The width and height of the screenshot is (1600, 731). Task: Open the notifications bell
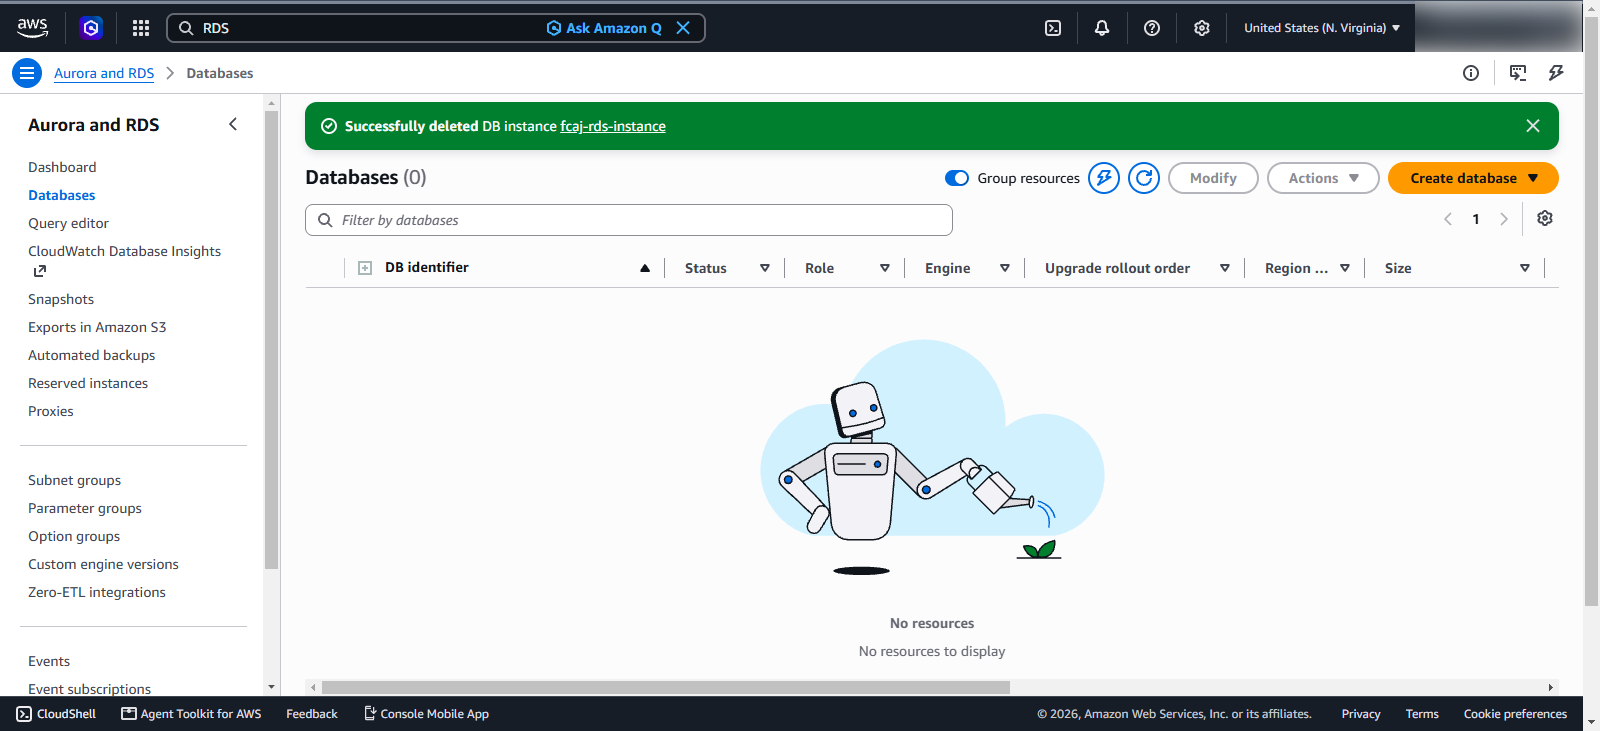pyautogui.click(x=1102, y=28)
